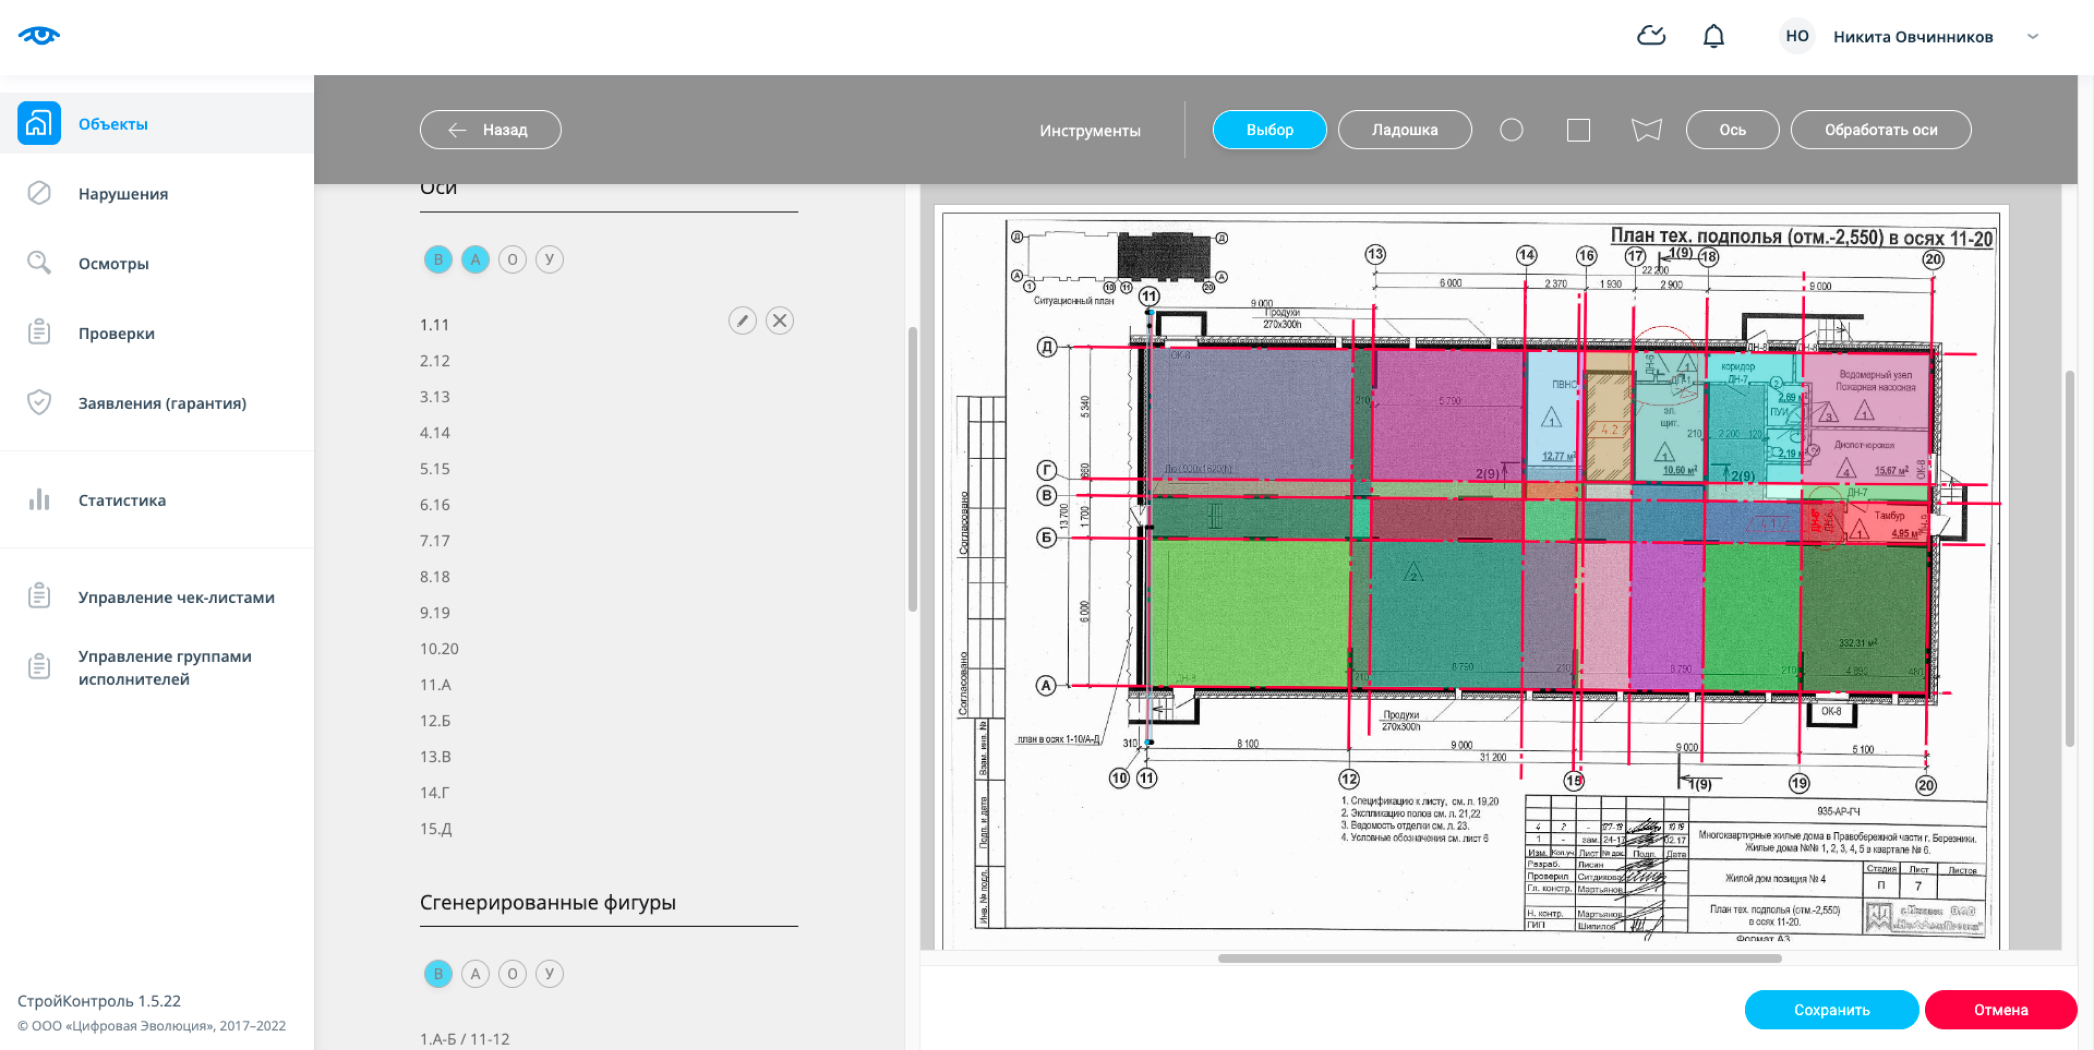Activate the Ладошка pan tool
The height and width of the screenshot is (1050, 2094).
tap(1404, 130)
